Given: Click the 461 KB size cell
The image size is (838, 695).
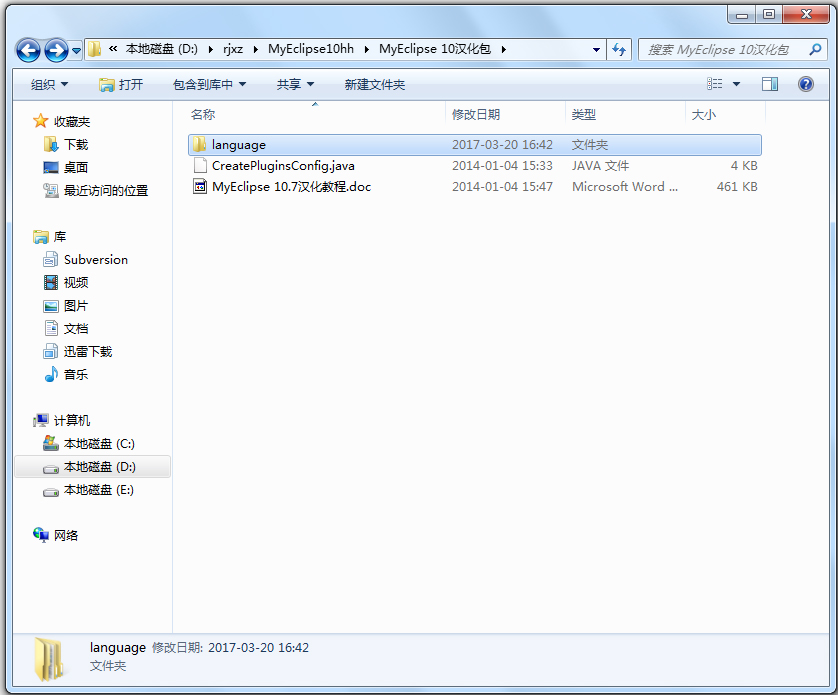Looking at the screenshot, I should (737, 187).
